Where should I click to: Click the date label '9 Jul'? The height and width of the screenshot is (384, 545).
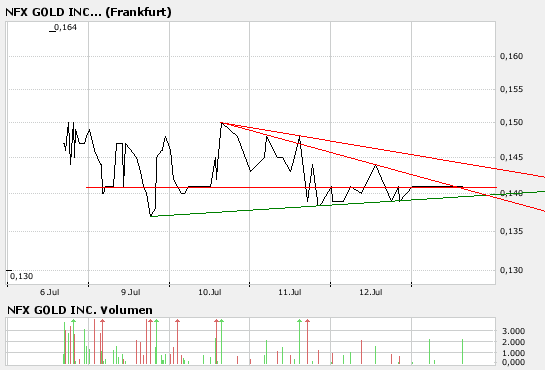tap(131, 292)
